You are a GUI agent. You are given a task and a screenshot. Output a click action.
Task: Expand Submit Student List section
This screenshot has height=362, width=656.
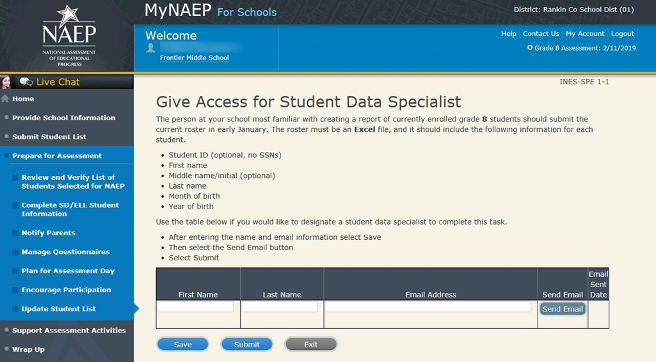tap(49, 136)
